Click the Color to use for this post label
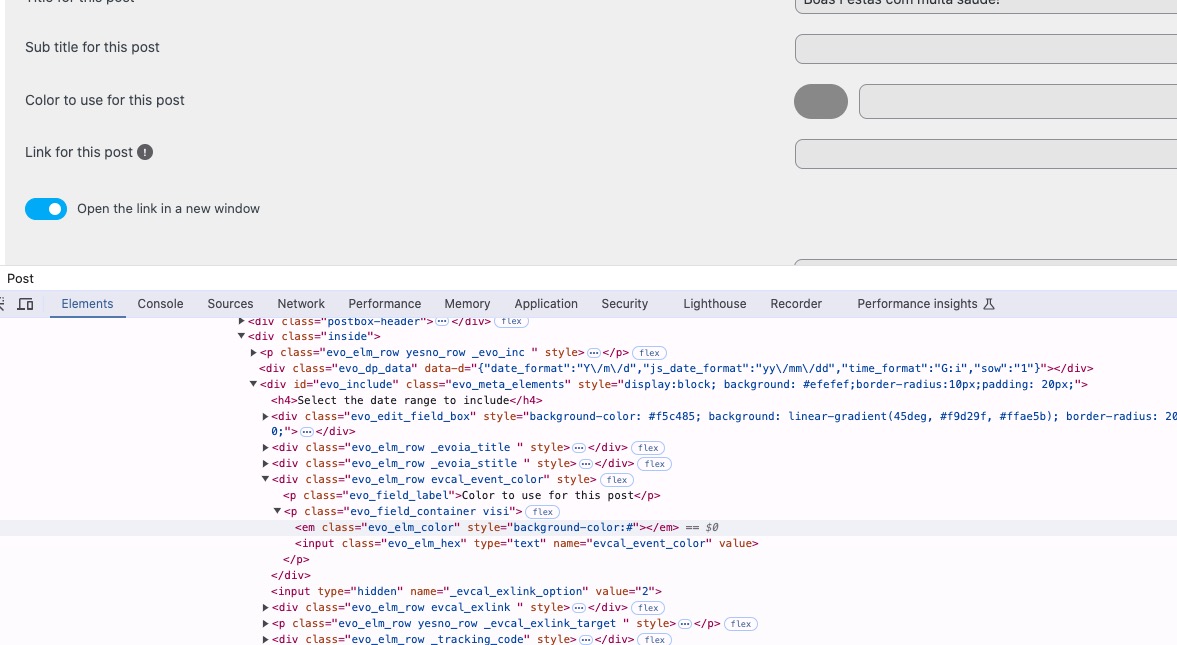The image size is (1177, 645). [x=104, y=100]
